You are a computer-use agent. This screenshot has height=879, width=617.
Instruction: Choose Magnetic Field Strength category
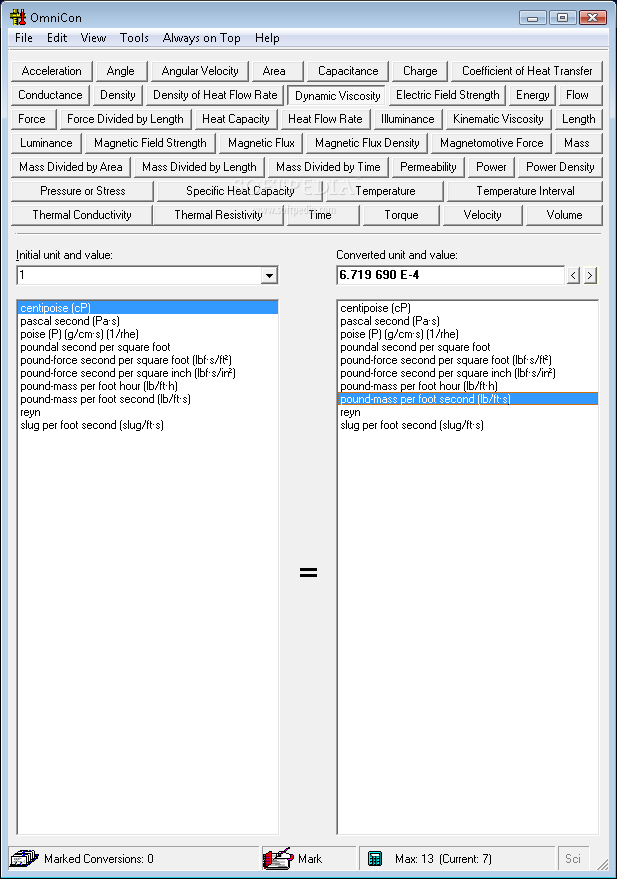[x=150, y=144]
